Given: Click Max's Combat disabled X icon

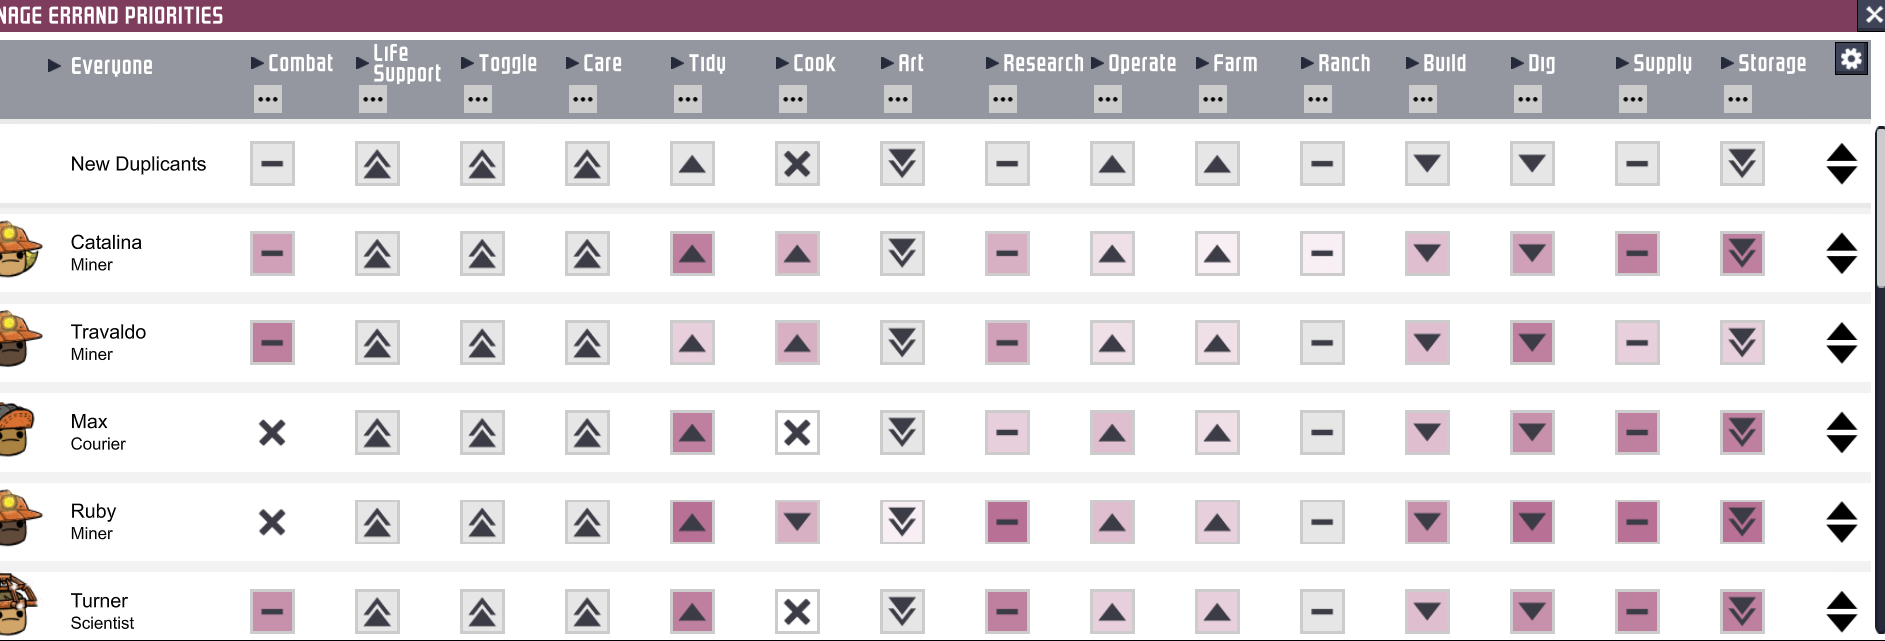Looking at the screenshot, I should tap(272, 433).
